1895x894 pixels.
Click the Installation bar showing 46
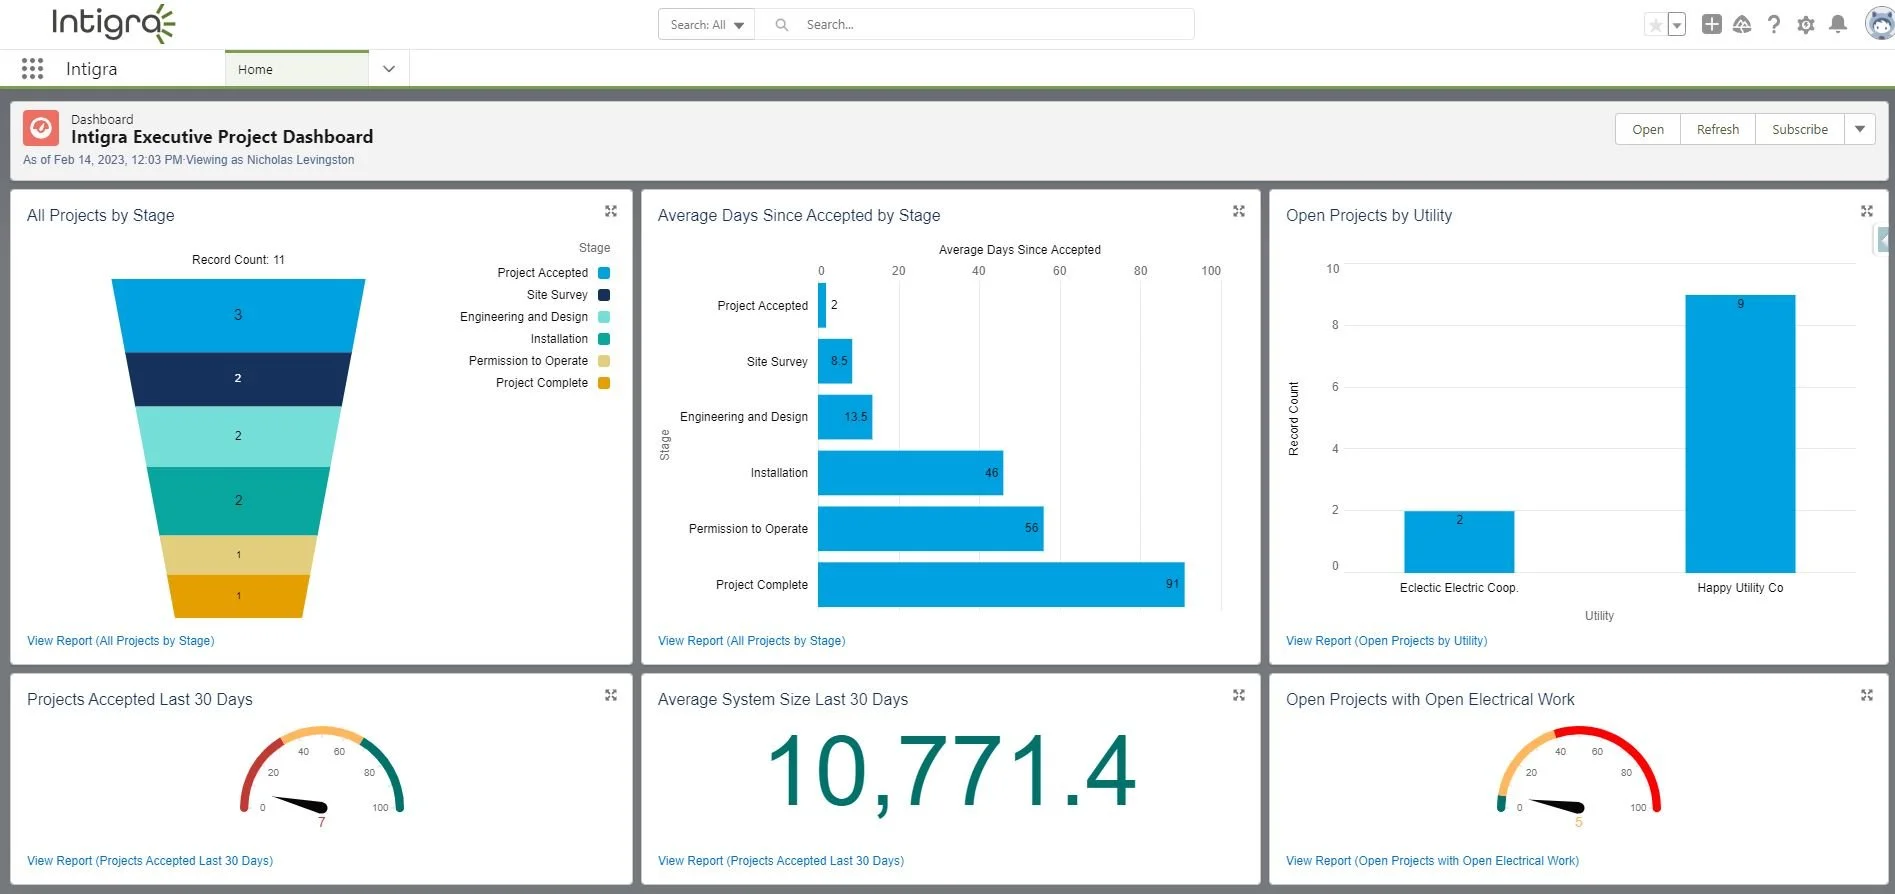[910, 473]
